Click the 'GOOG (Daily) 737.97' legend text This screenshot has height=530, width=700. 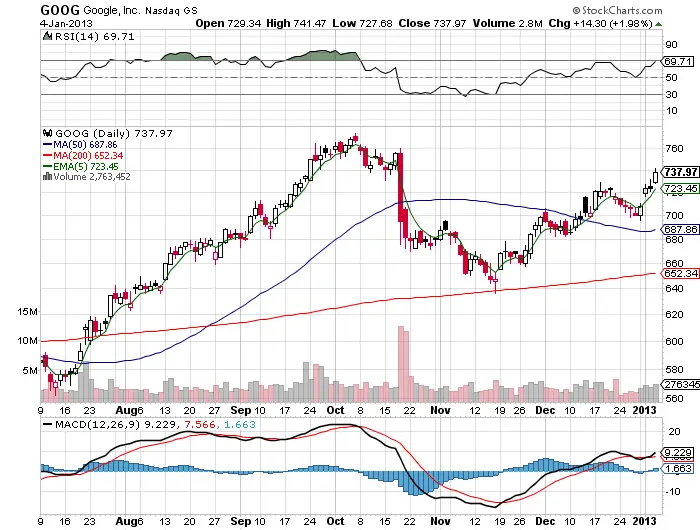pyautogui.click(x=114, y=133)
